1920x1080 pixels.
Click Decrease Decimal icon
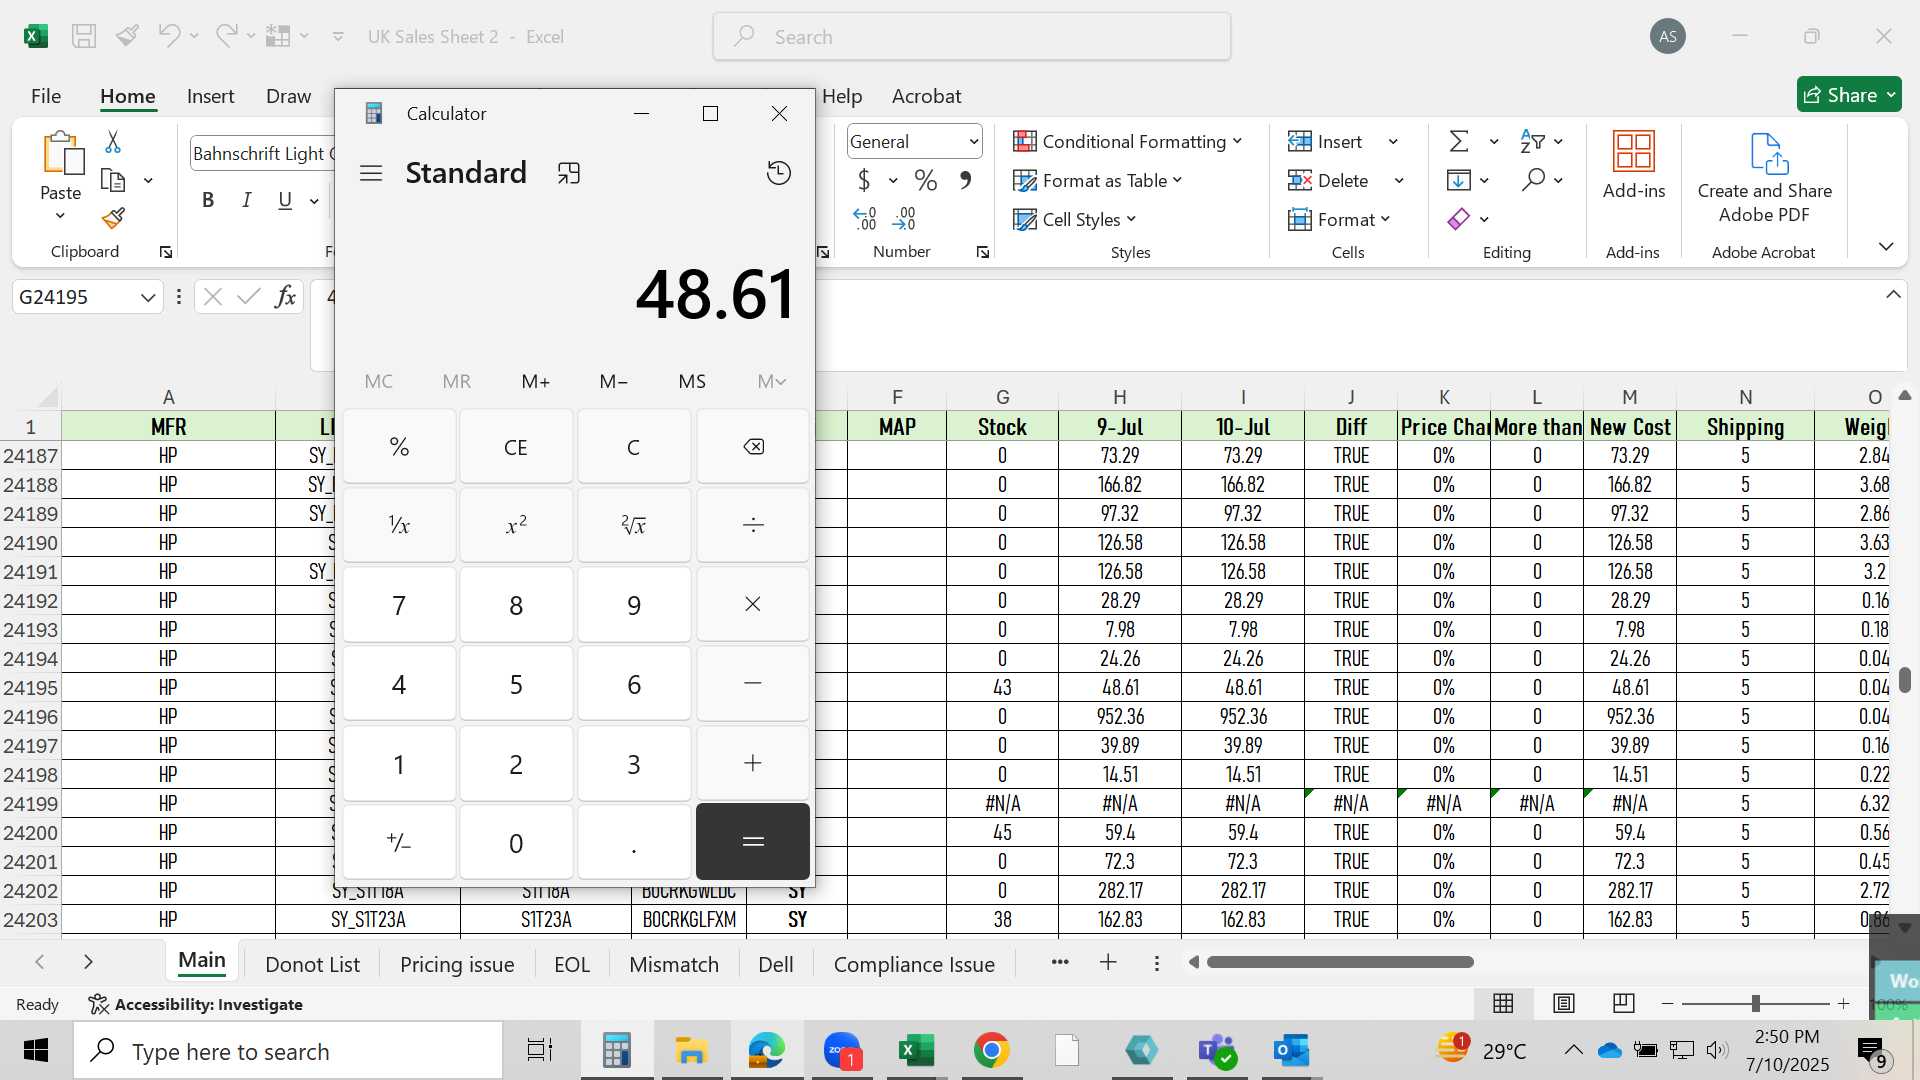click(x=904, y=218)
